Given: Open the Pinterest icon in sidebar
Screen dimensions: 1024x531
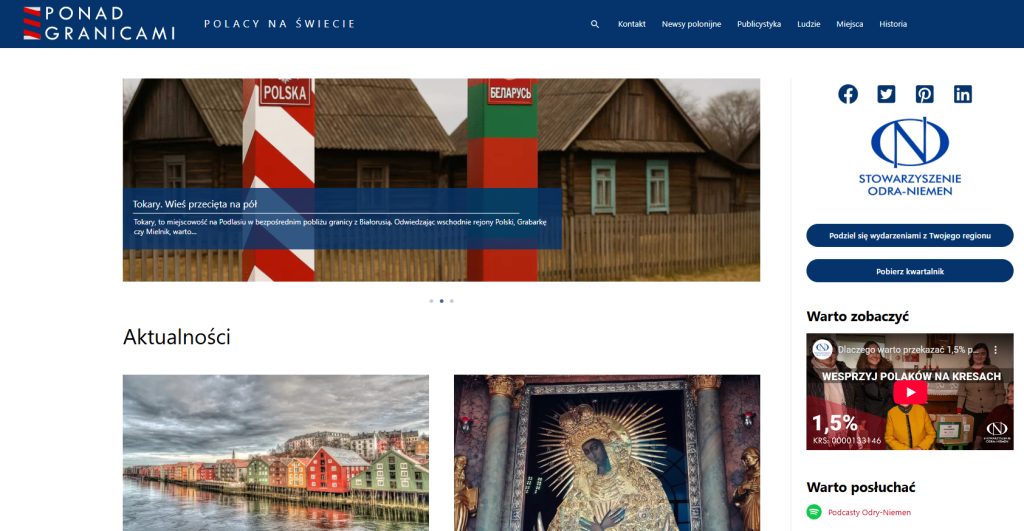Looking at the screenshot, I should tap(924, 94).
